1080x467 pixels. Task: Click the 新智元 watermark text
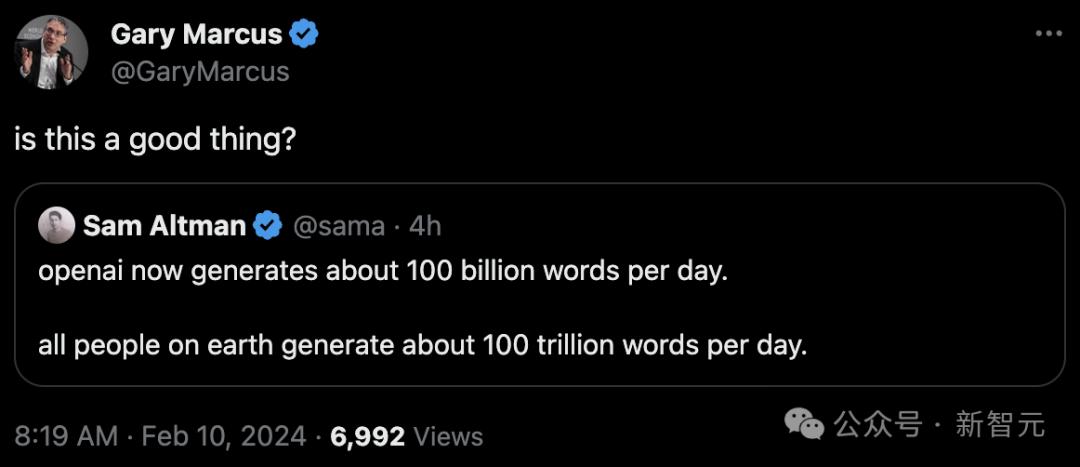point(1000,424)
